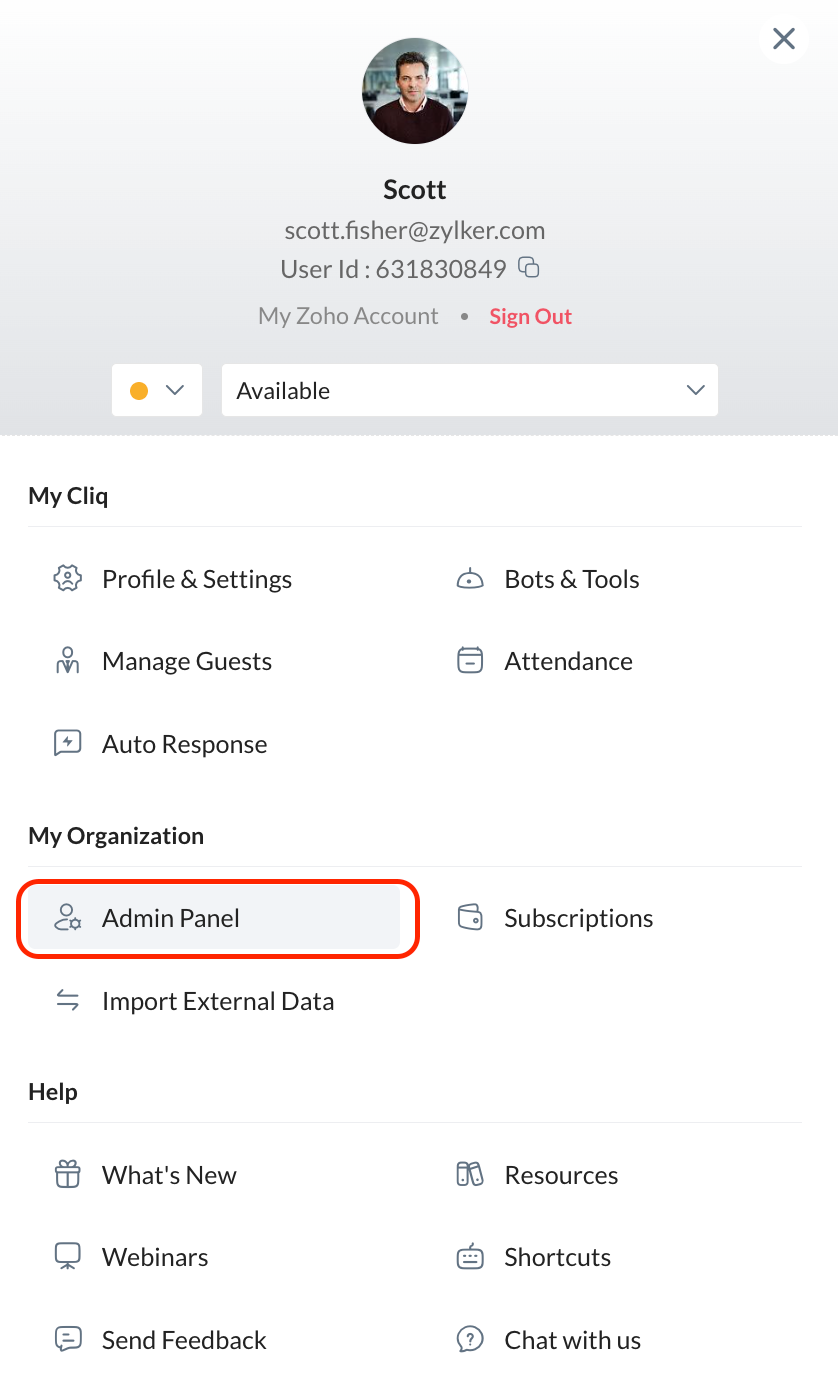Image resolution: width=838 pixels, height=1386 pixels.
Task: Copy the User Id with copy icon
Action: click(529, 268)
